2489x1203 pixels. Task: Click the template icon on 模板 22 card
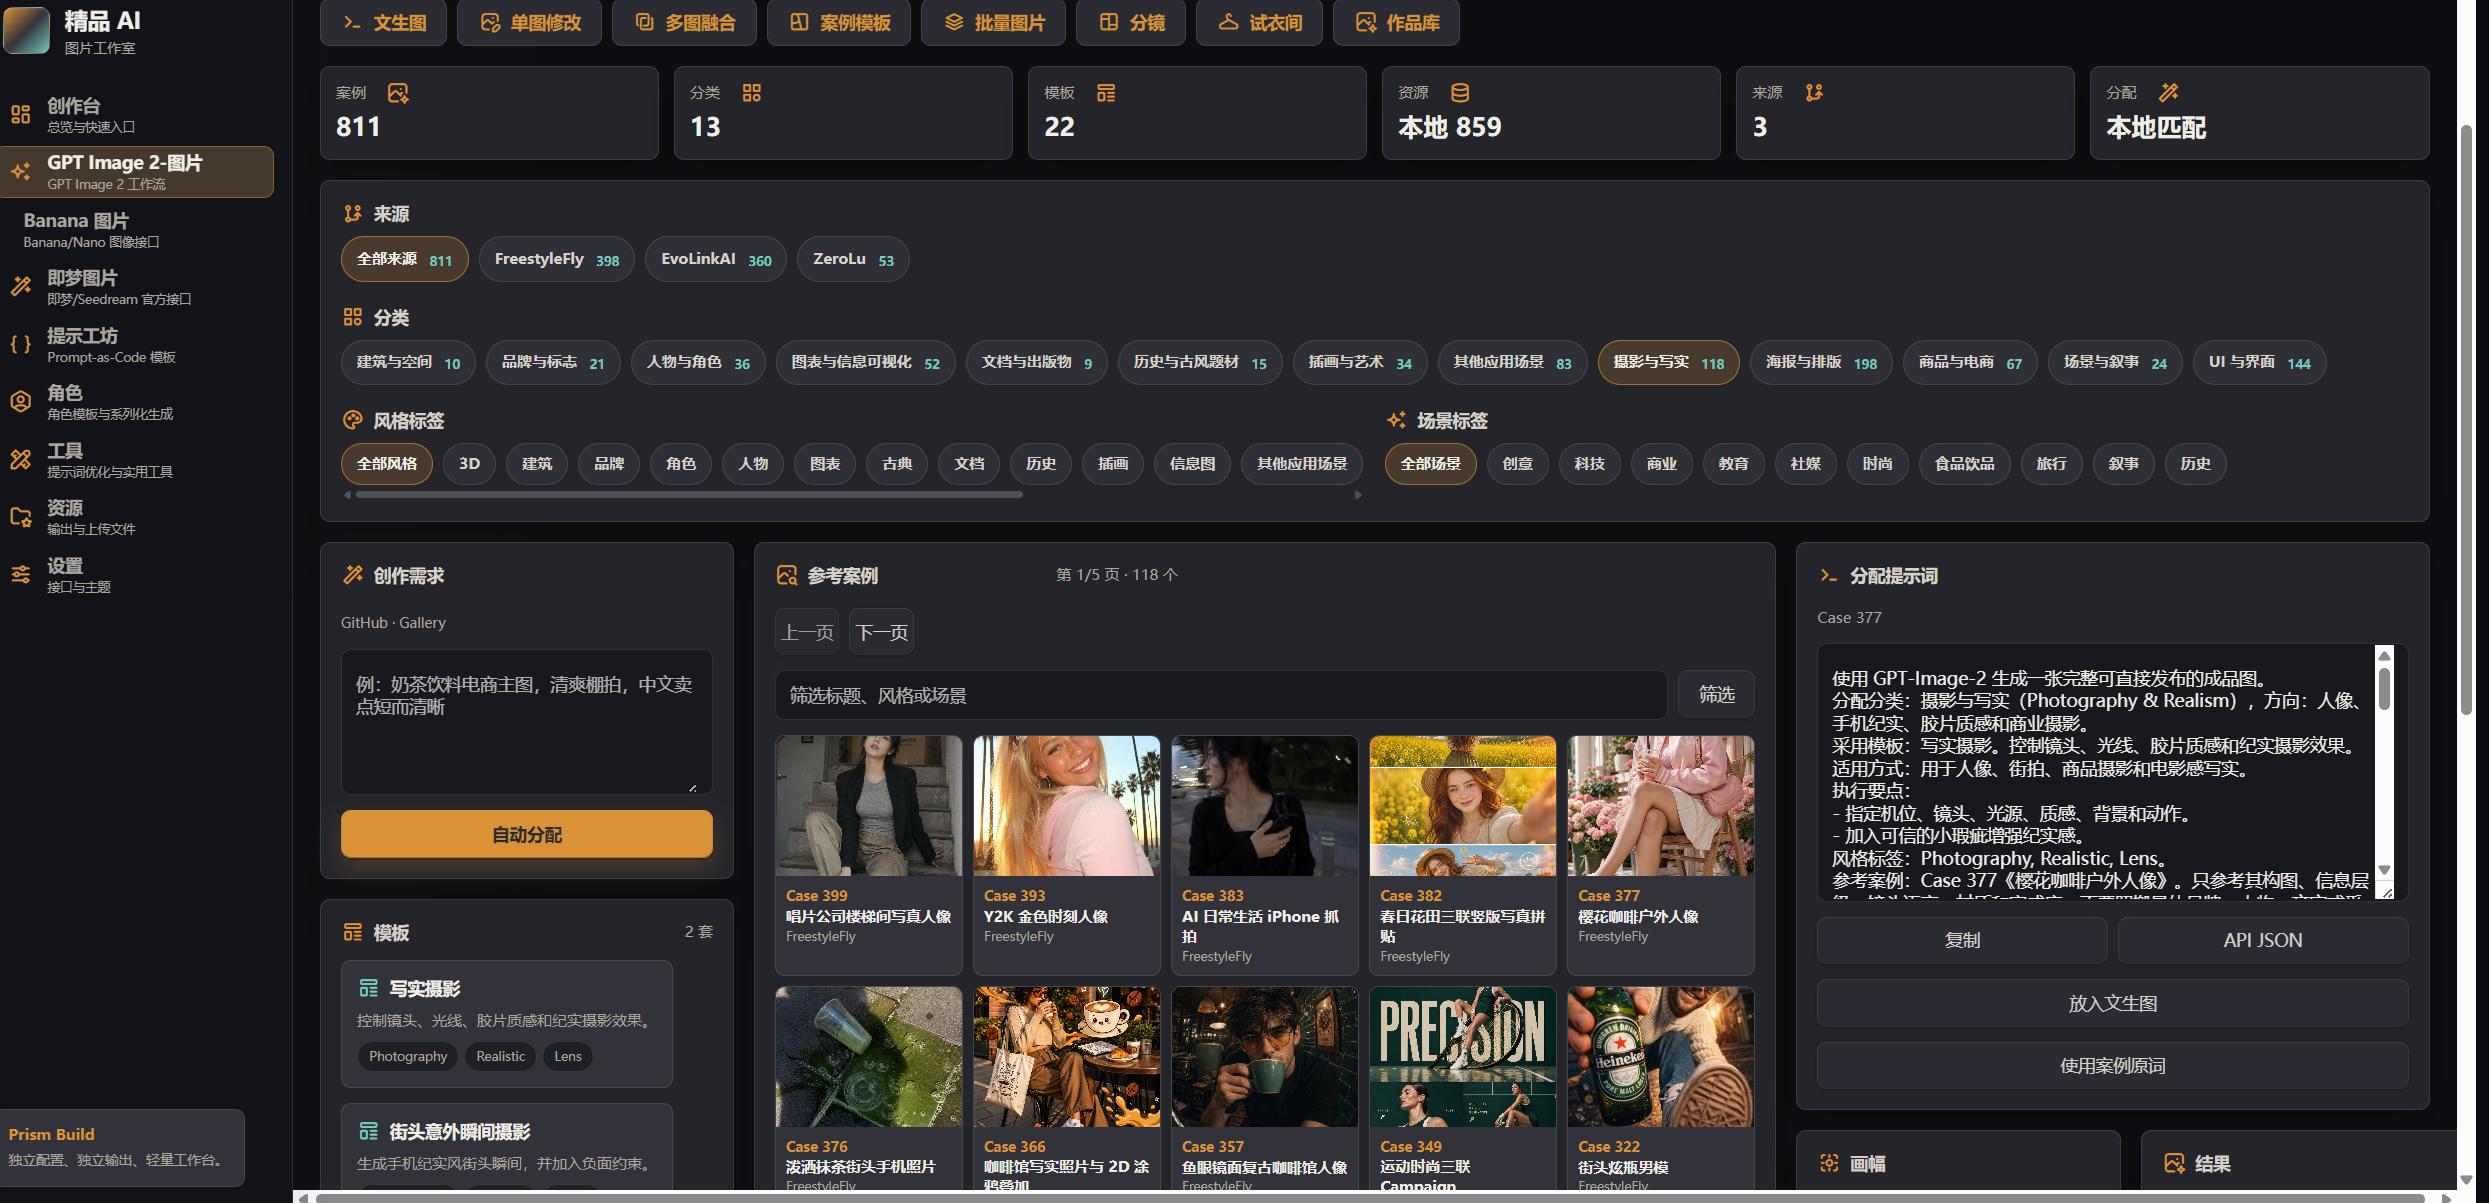click(x=1106, y=93)
